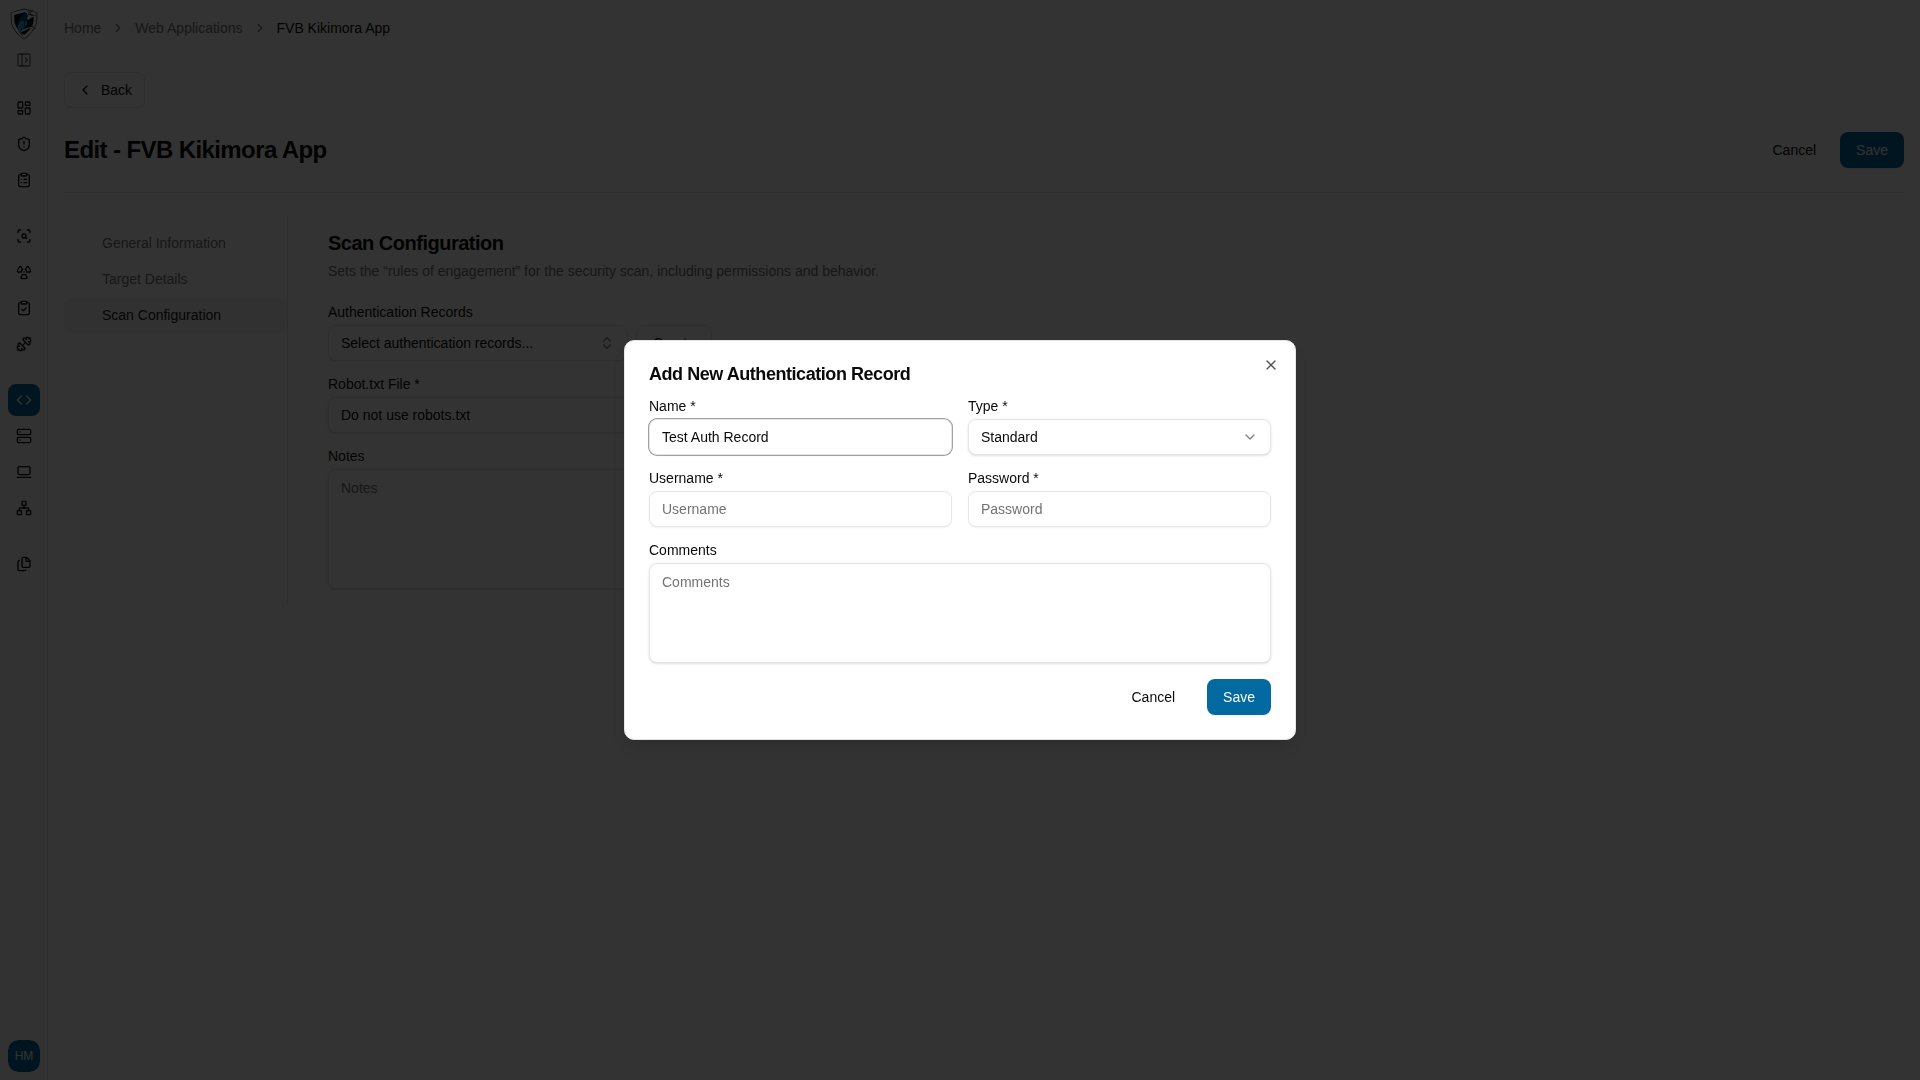Click the FVB Kikimora App breadcrumb
Screen dimensions: 1920x1080
333,28
